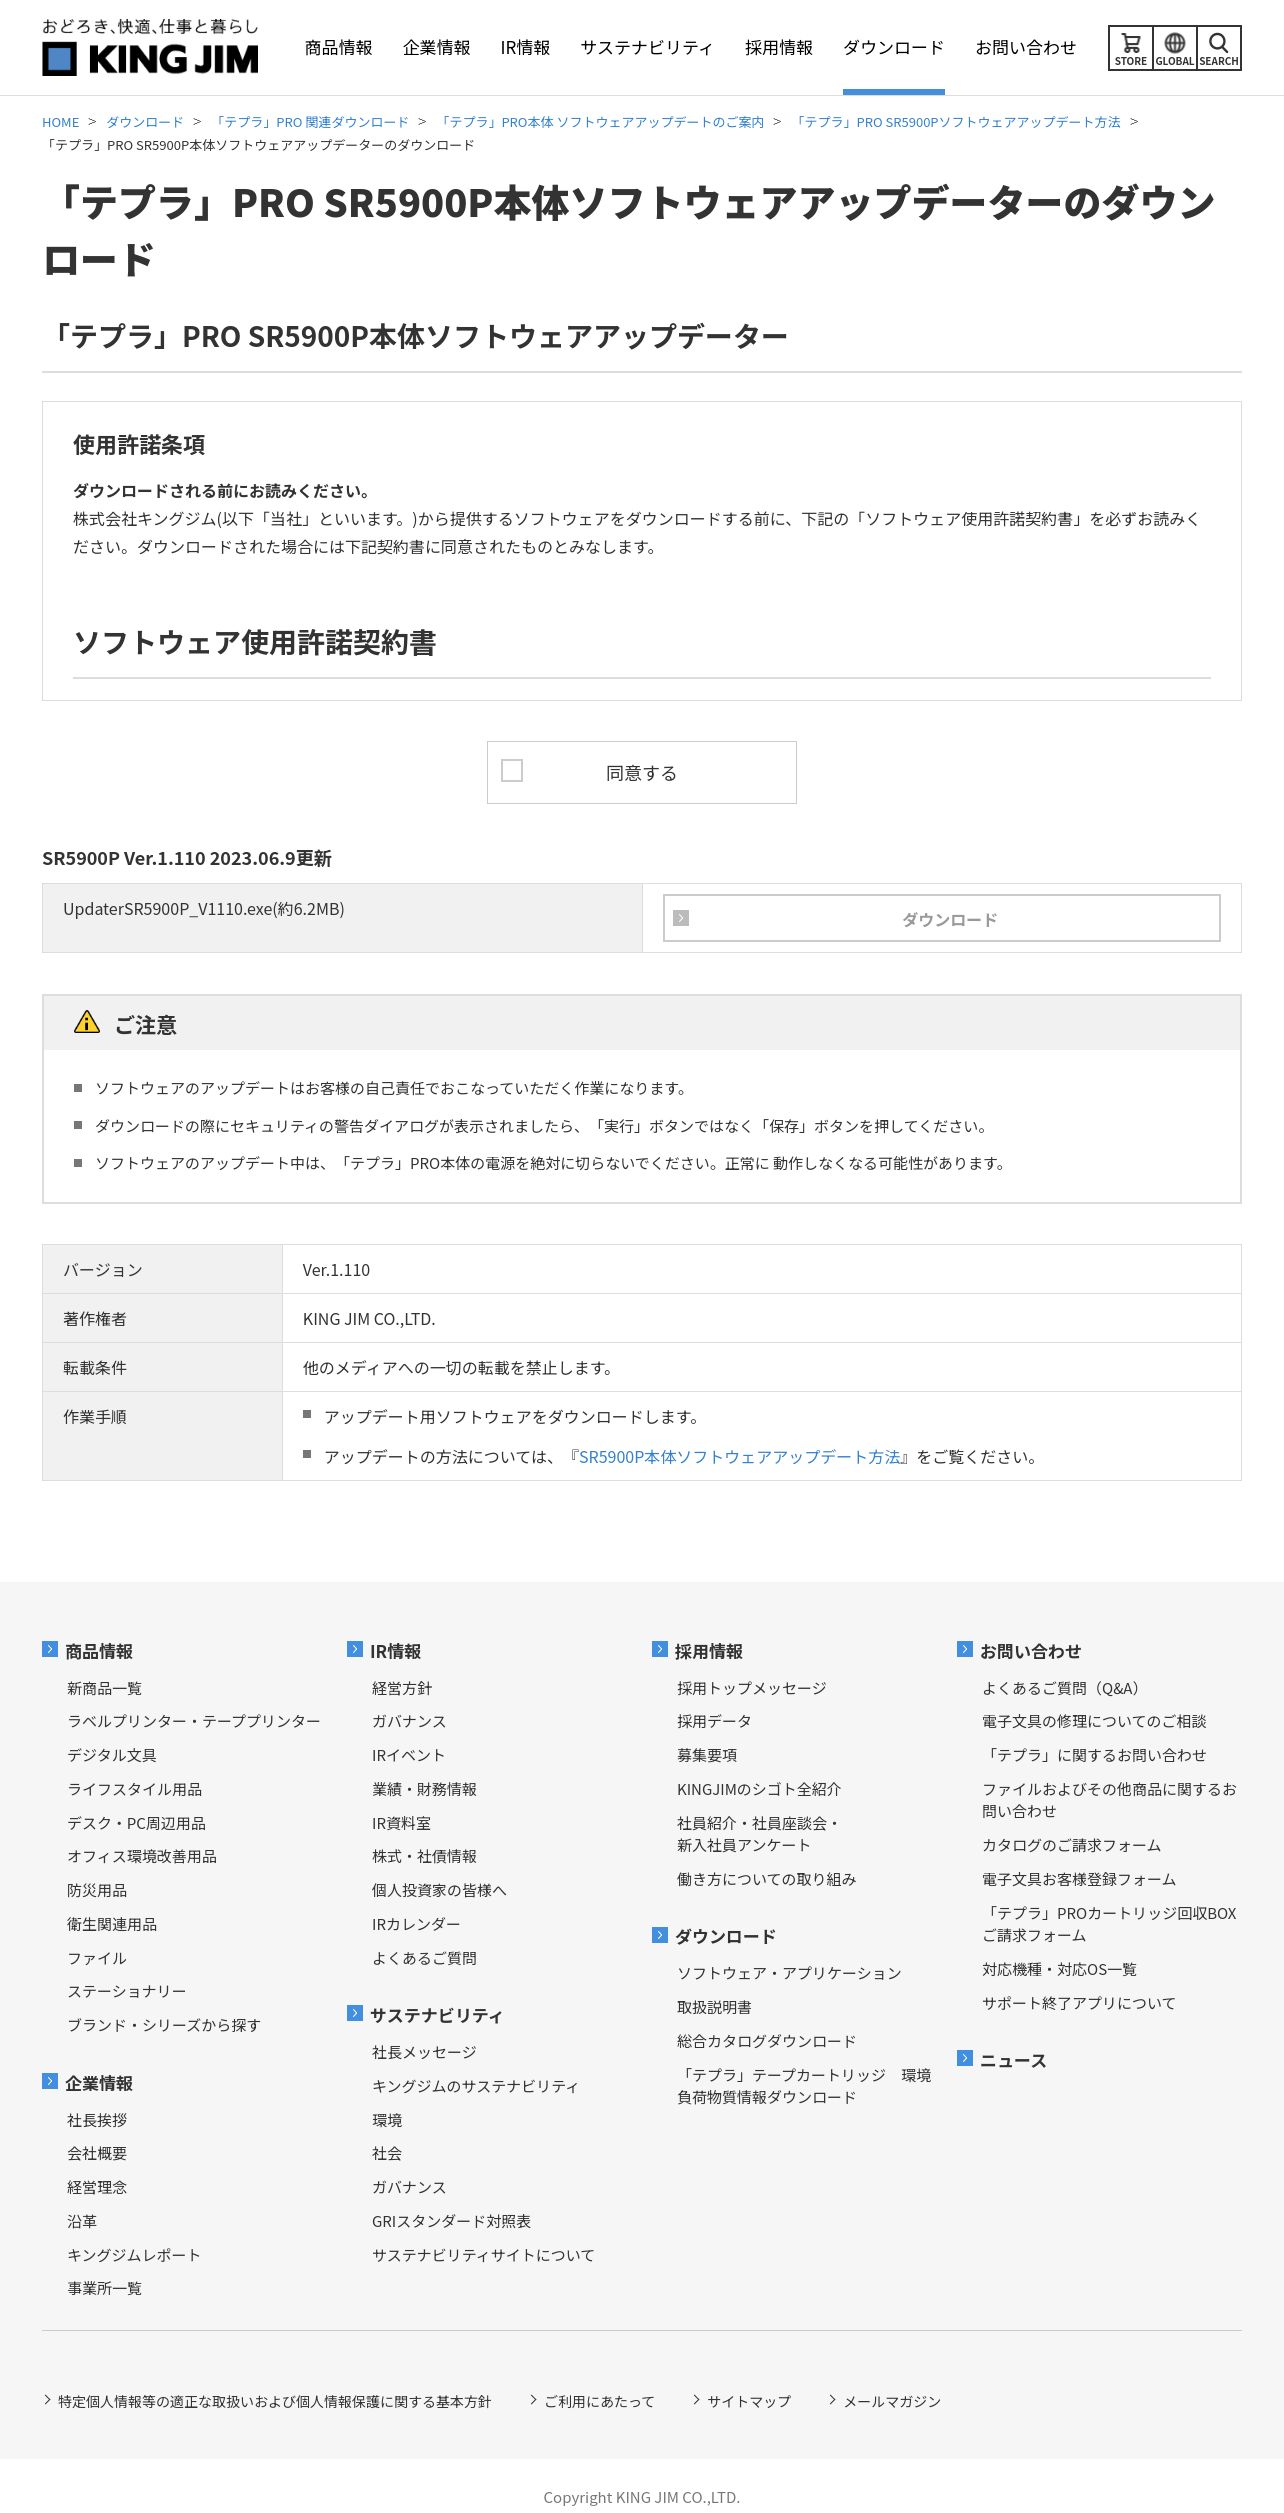Open 企業情報 in the top navigation
The image size is (1284, 2513).
(437, 47)
